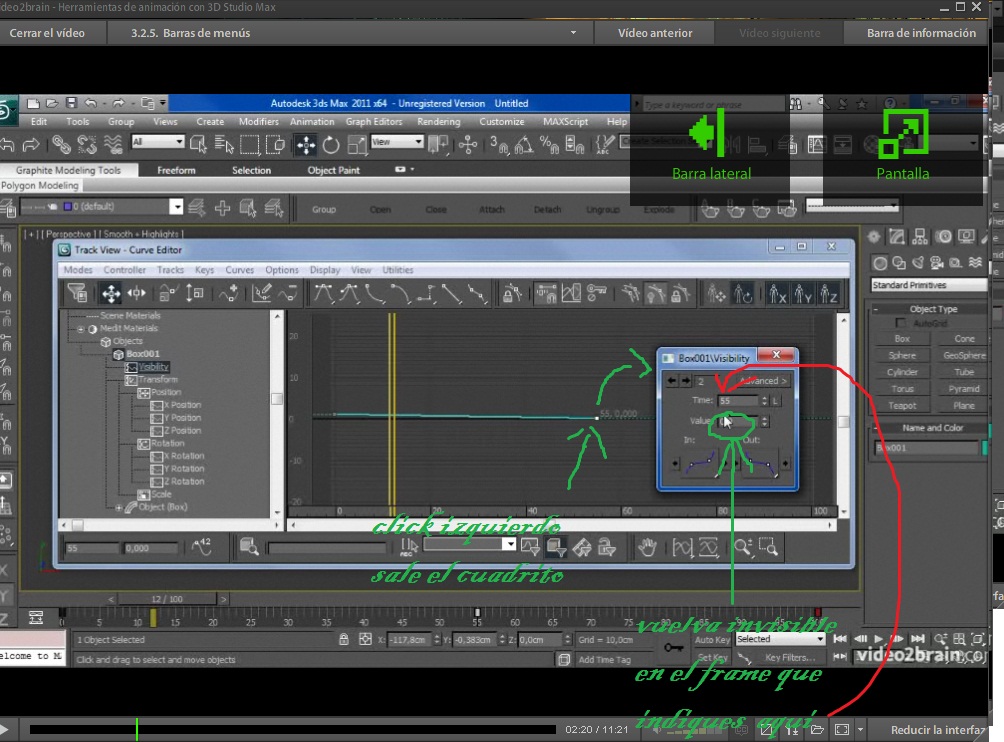Click the Vídeo anterior button
1004x742 pixels.
click(x=654, y=33)
